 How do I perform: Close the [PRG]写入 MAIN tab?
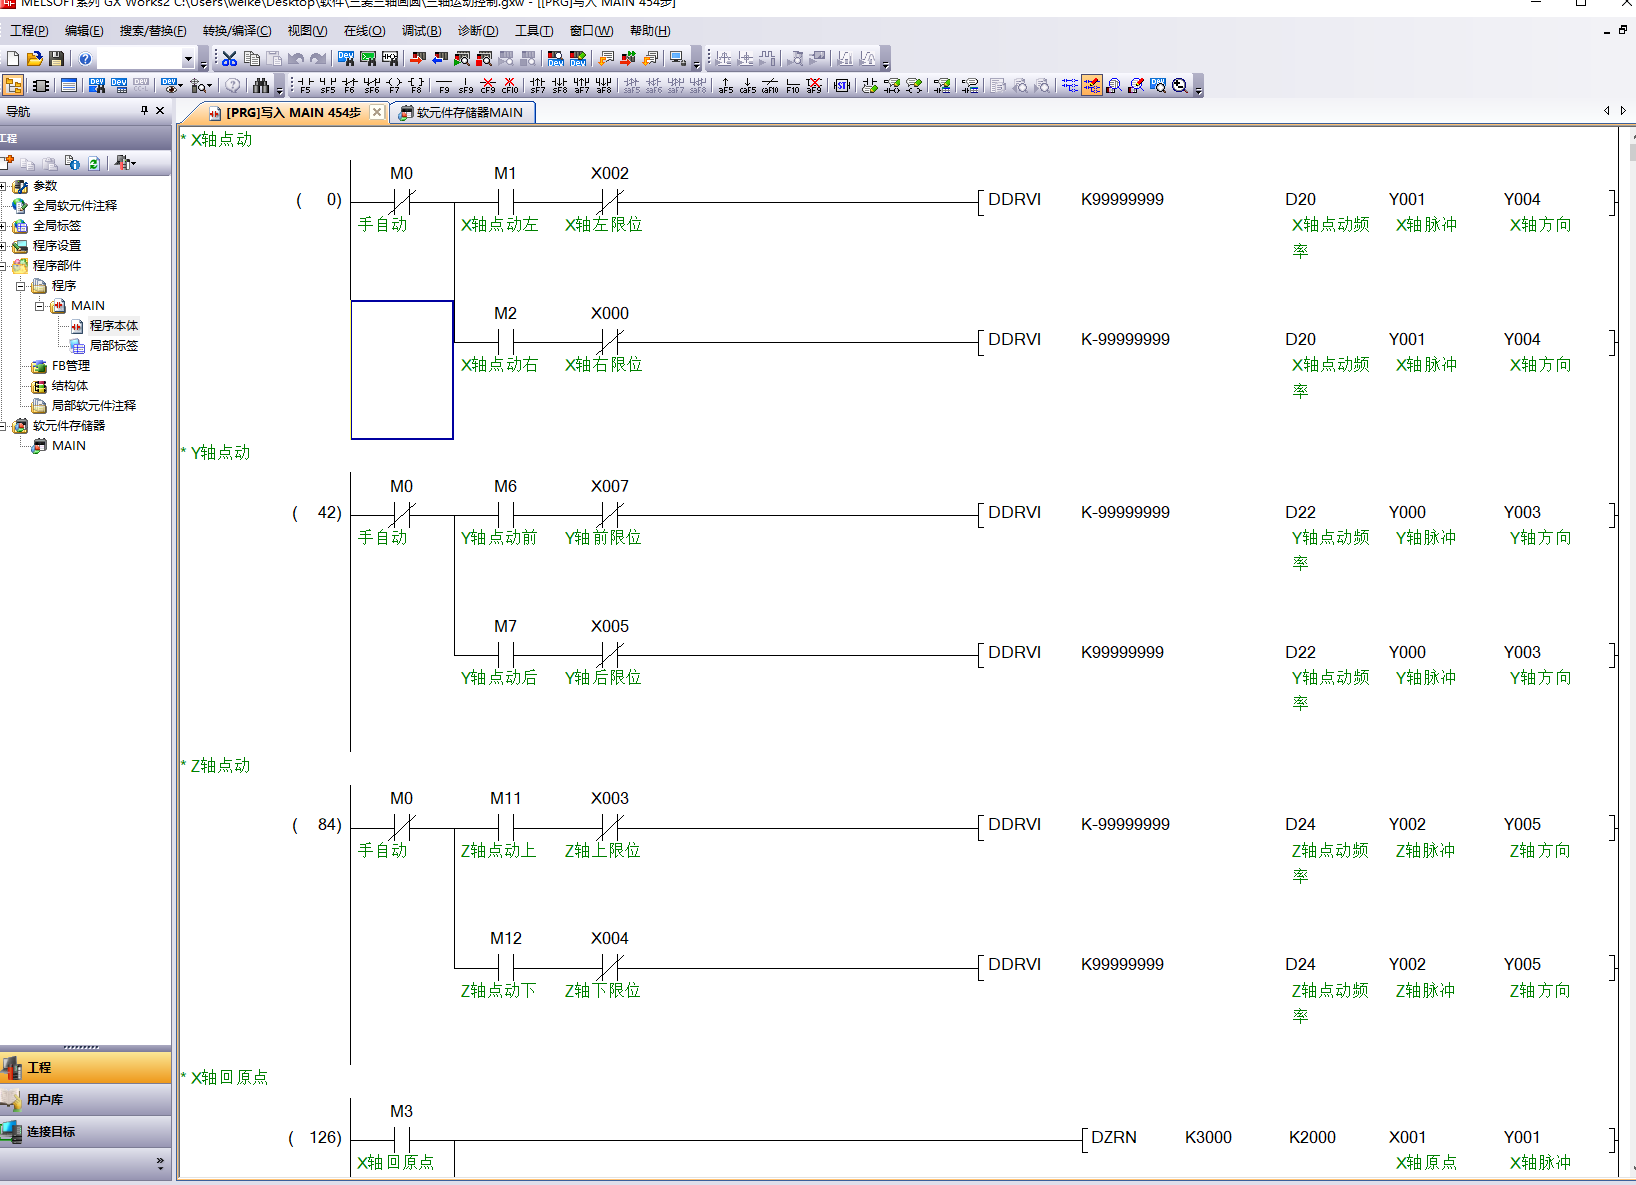[376, 112]
